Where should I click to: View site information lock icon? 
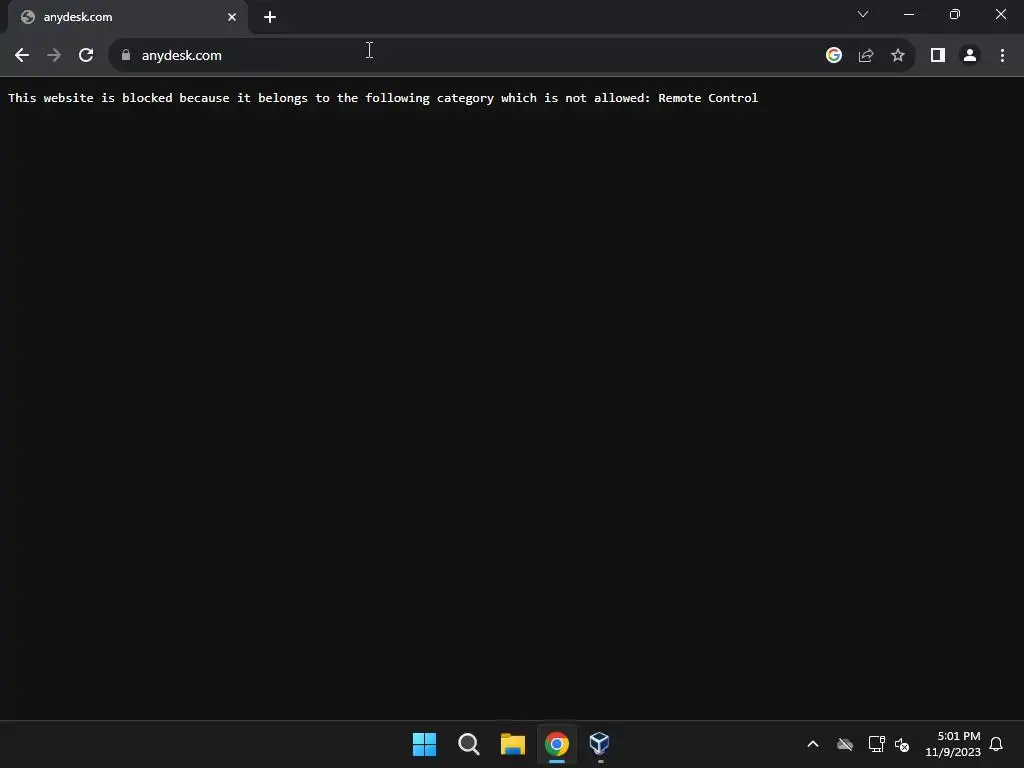(x=126, y=56)
